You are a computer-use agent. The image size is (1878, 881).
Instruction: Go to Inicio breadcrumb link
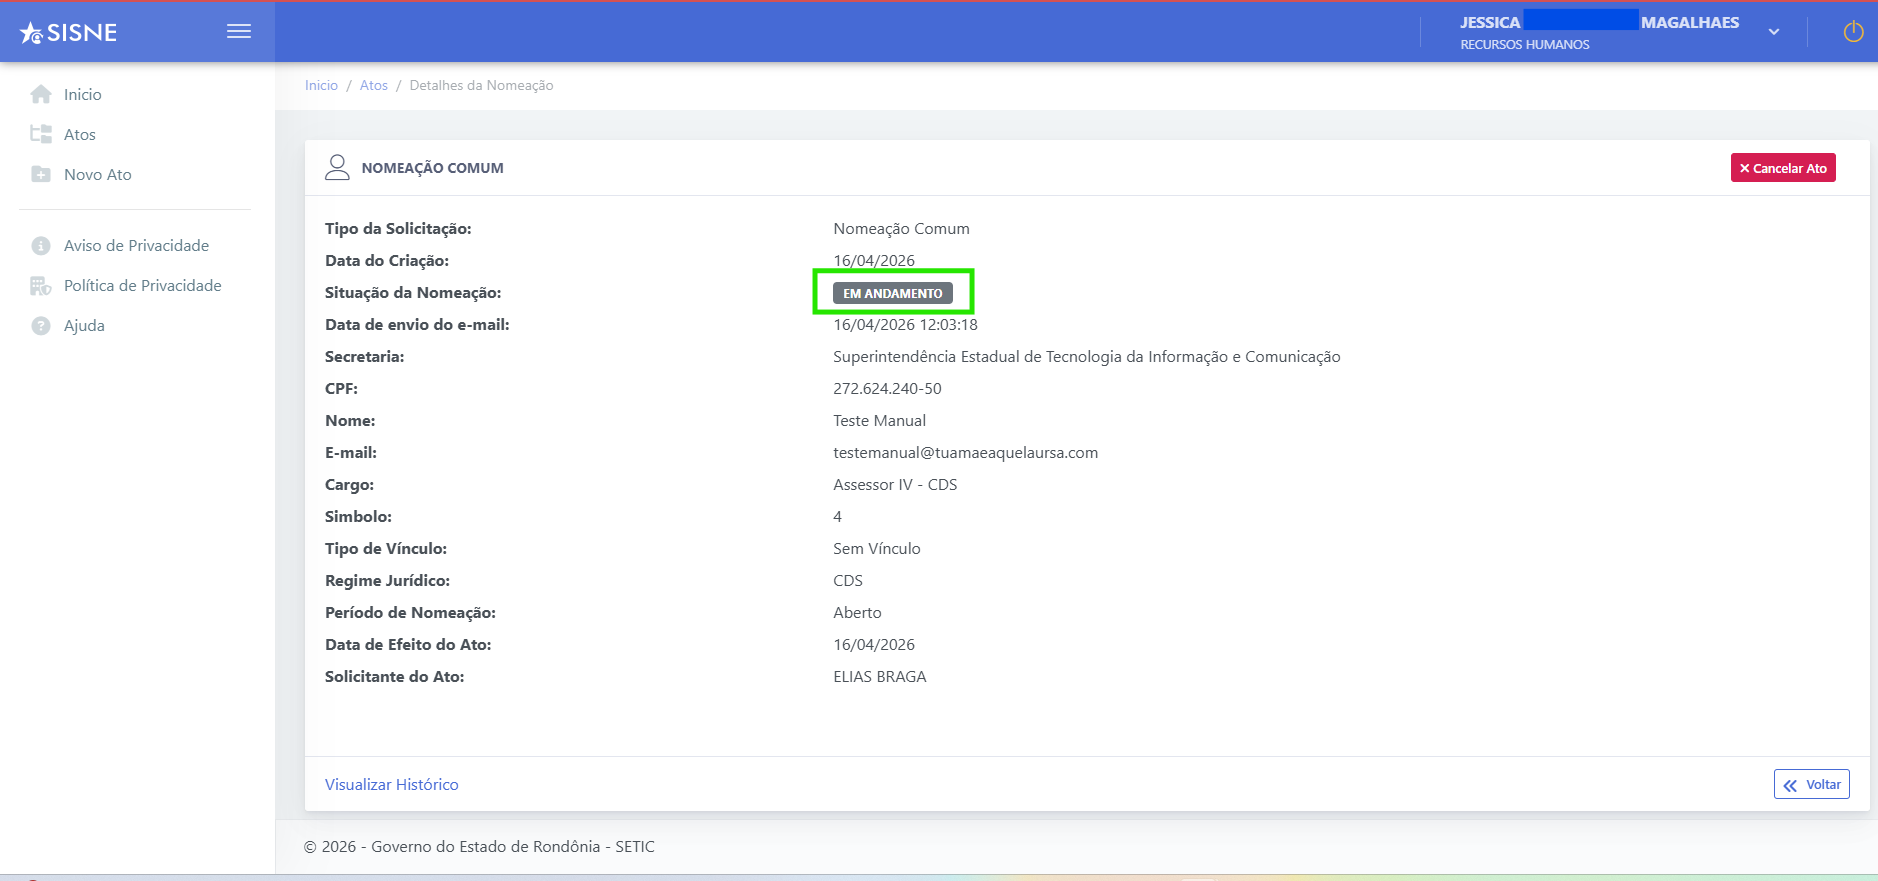[x=321, y=85]
